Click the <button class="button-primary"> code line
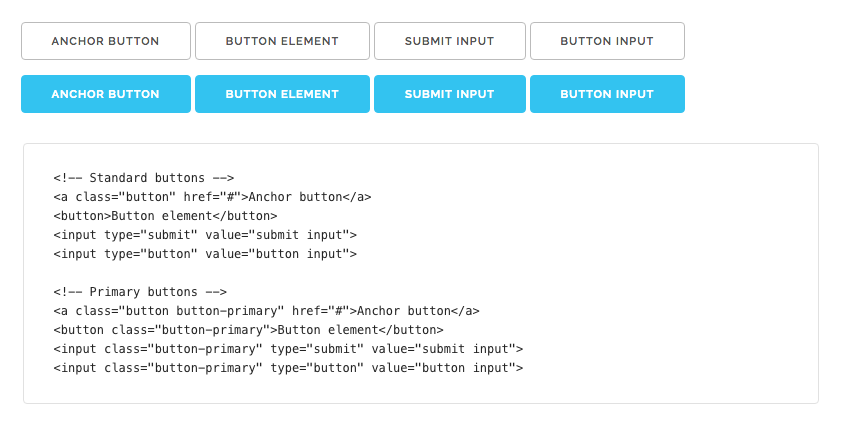 248,330
